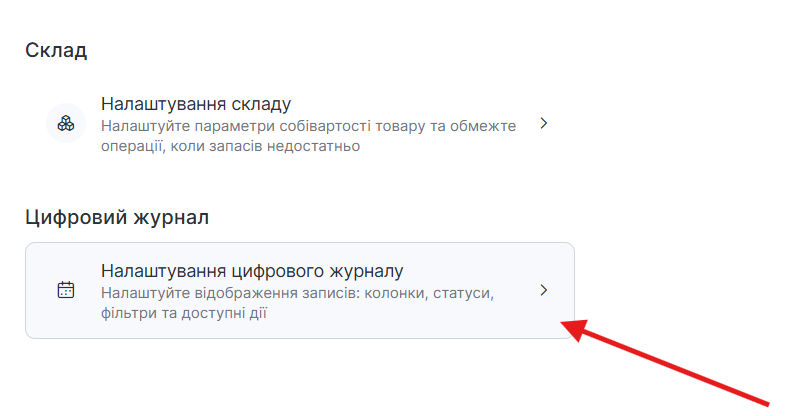Click the warehouse boxes icon
791x416 pixels.
coord(66,124)
